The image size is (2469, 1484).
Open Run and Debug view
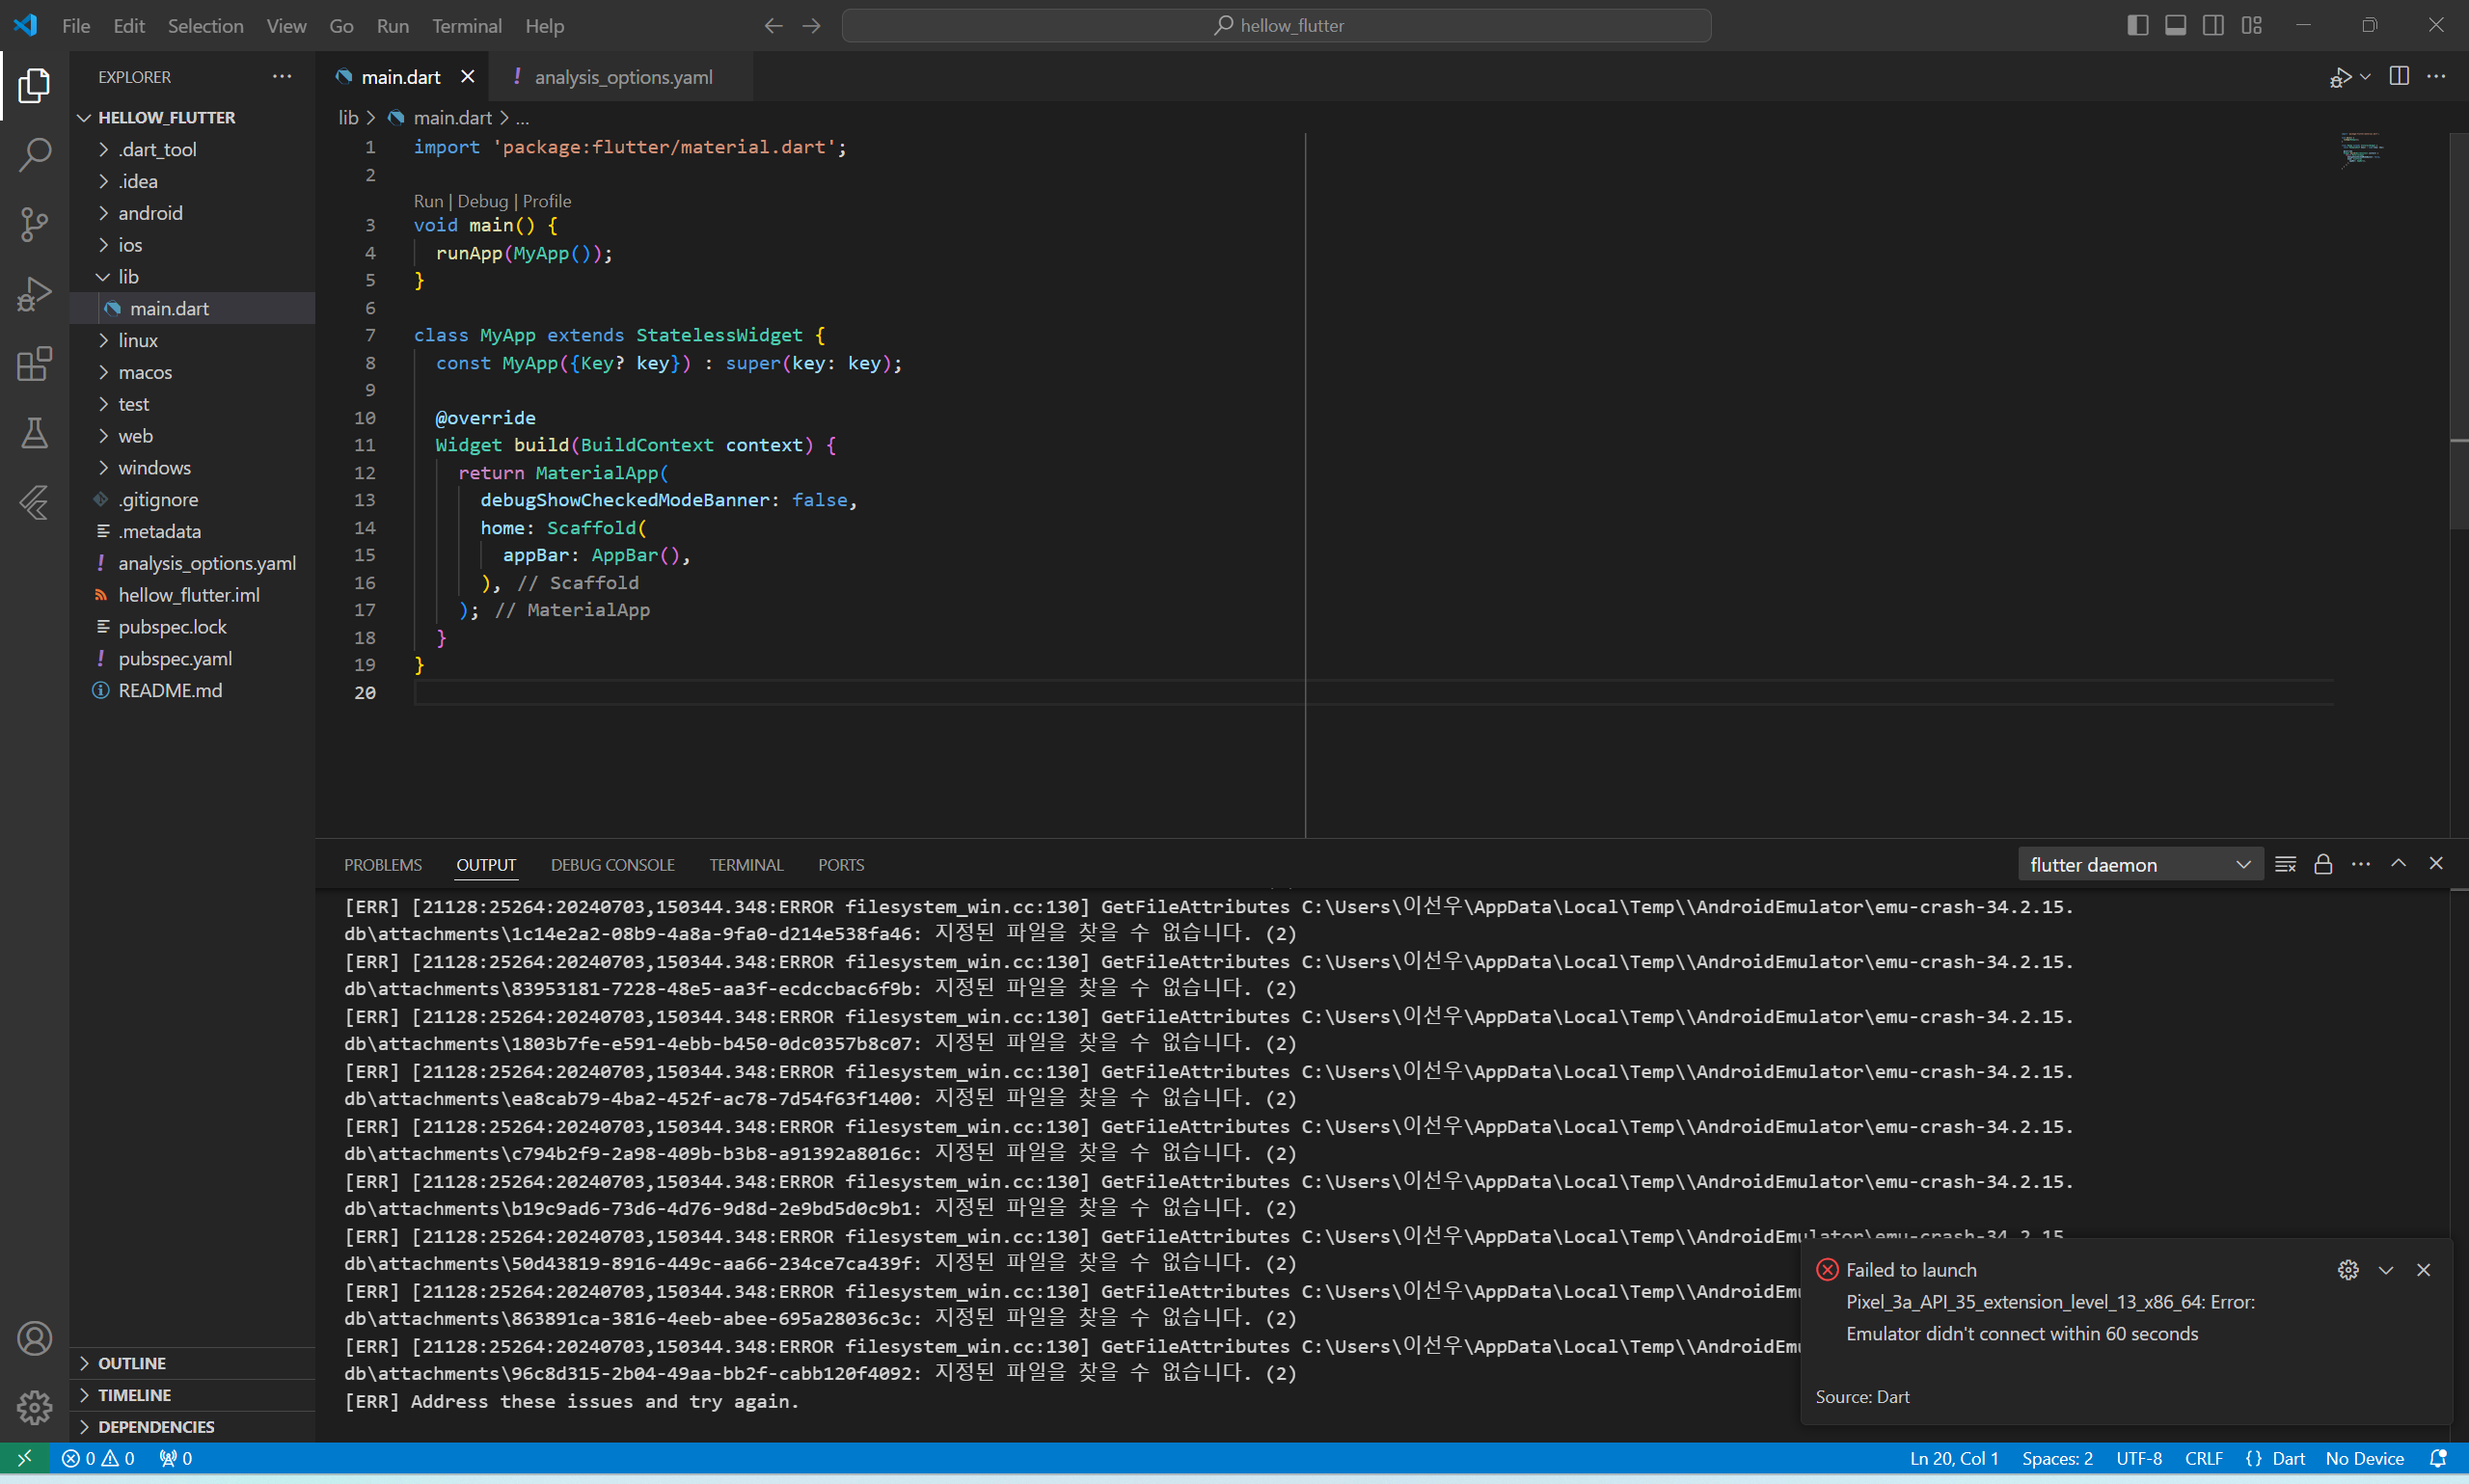34,294
